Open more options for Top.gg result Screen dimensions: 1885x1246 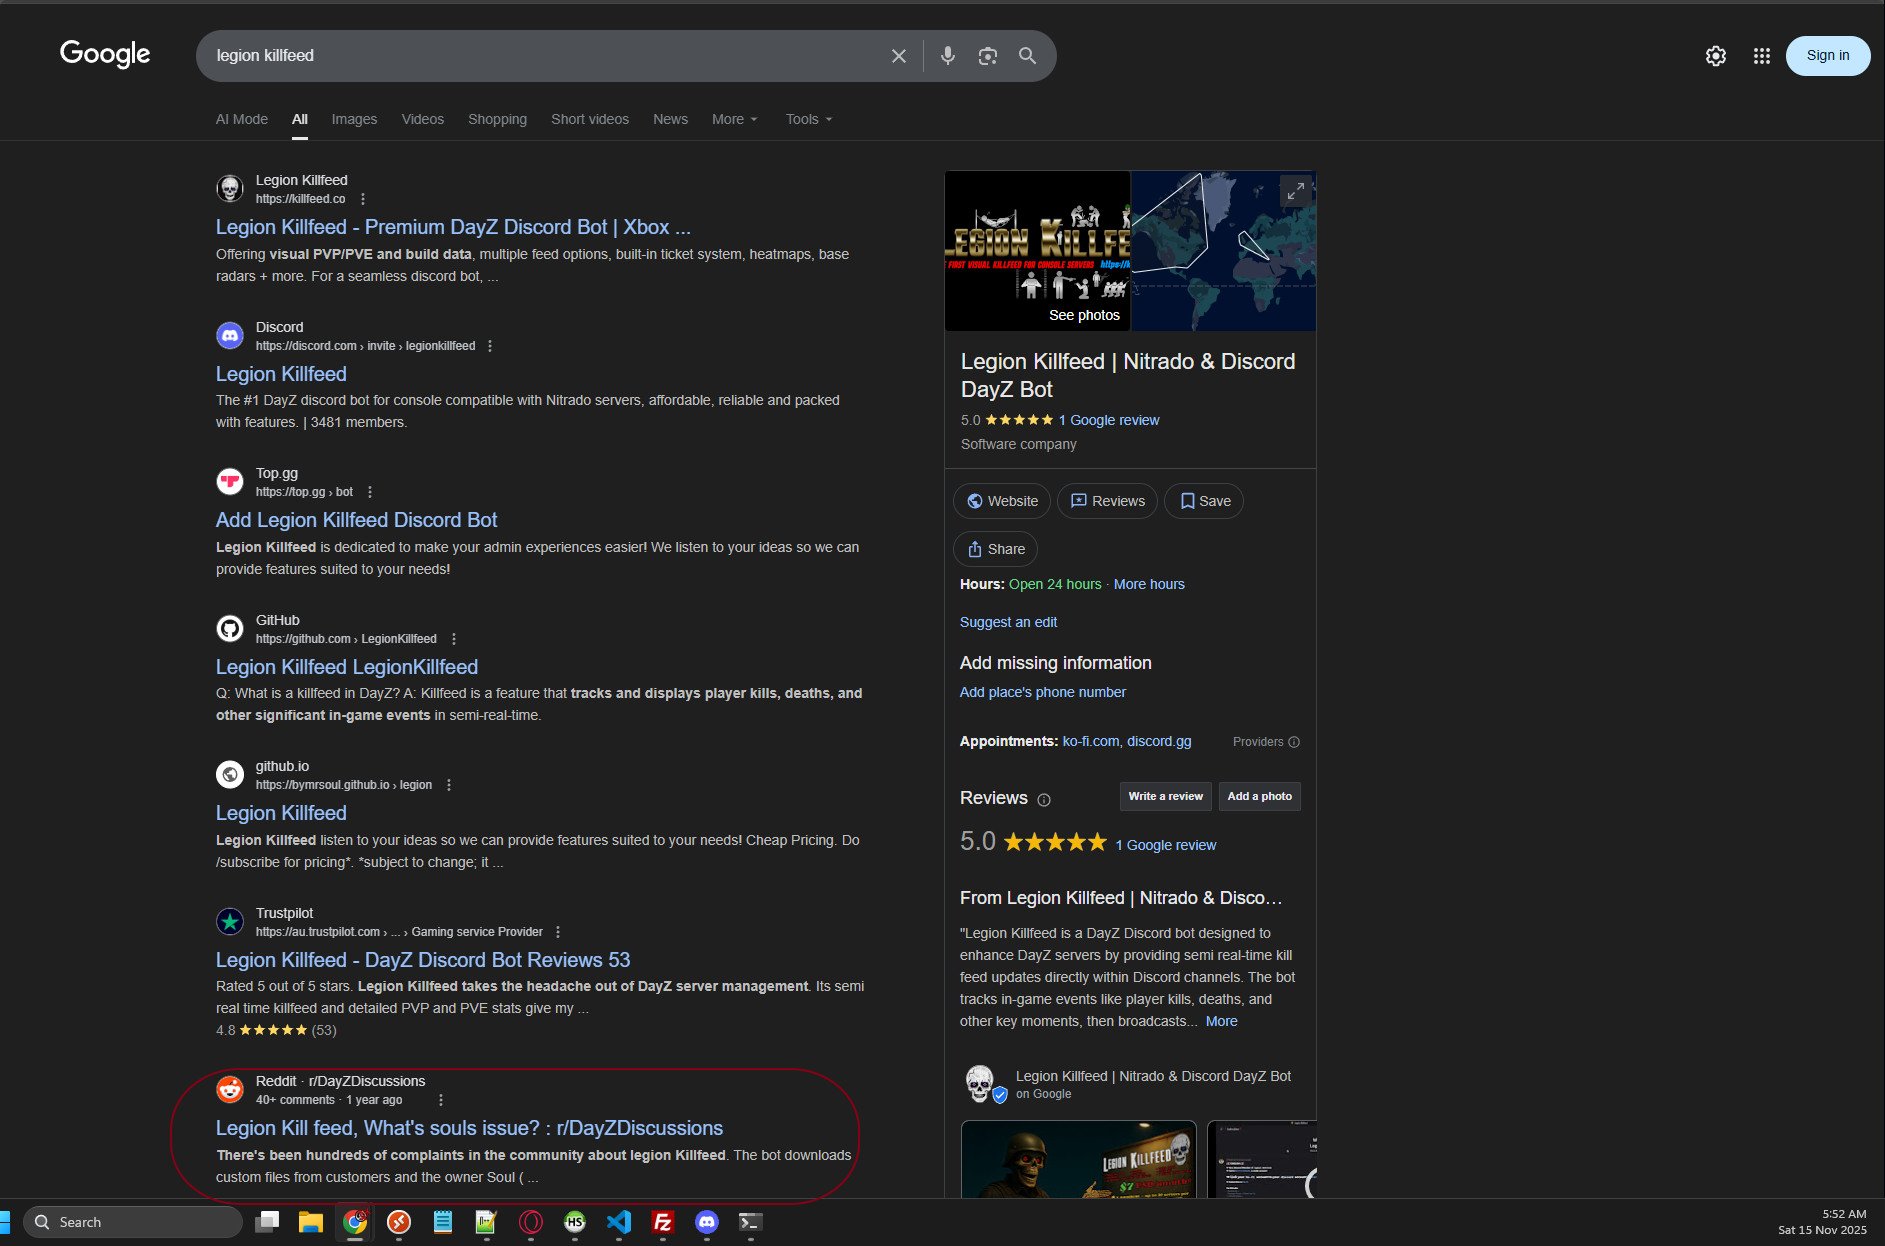click(370, 492)
